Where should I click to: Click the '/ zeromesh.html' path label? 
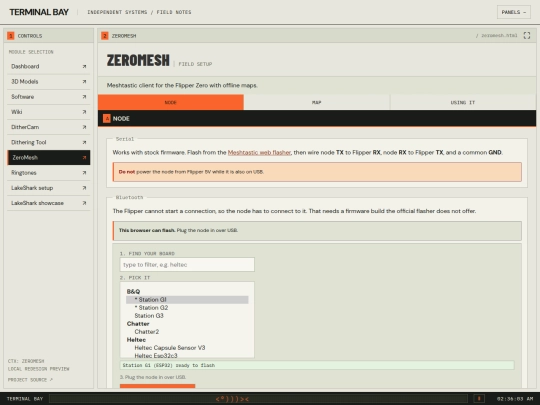496,35
